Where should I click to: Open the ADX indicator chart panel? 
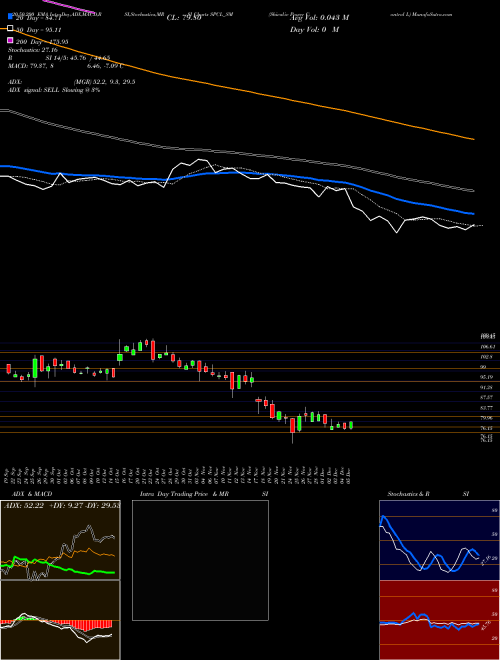[60, 540]
